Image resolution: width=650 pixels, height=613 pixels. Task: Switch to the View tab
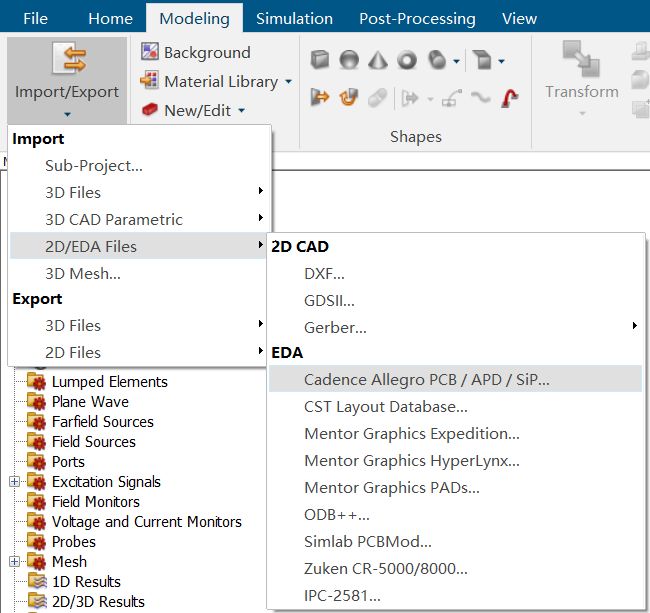(x=519, y=19)
